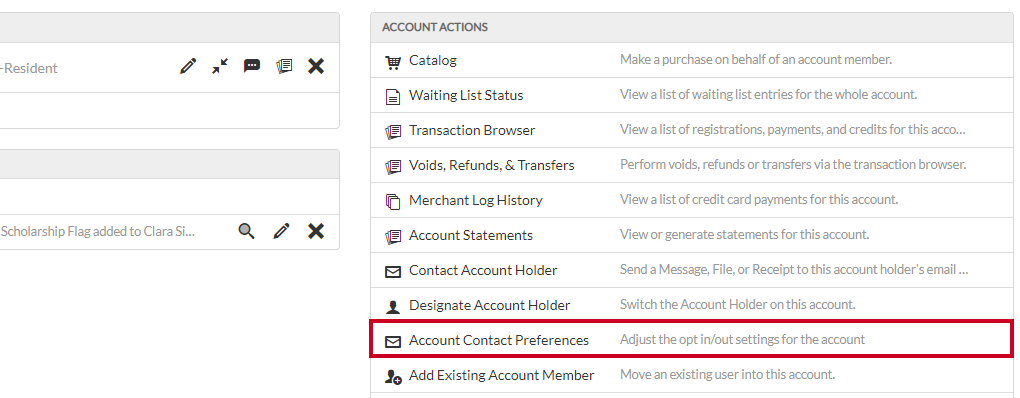Screen dimensions: 1020x398
Task: Click 'Make a purchase on behalf' description
Action: 755,60
